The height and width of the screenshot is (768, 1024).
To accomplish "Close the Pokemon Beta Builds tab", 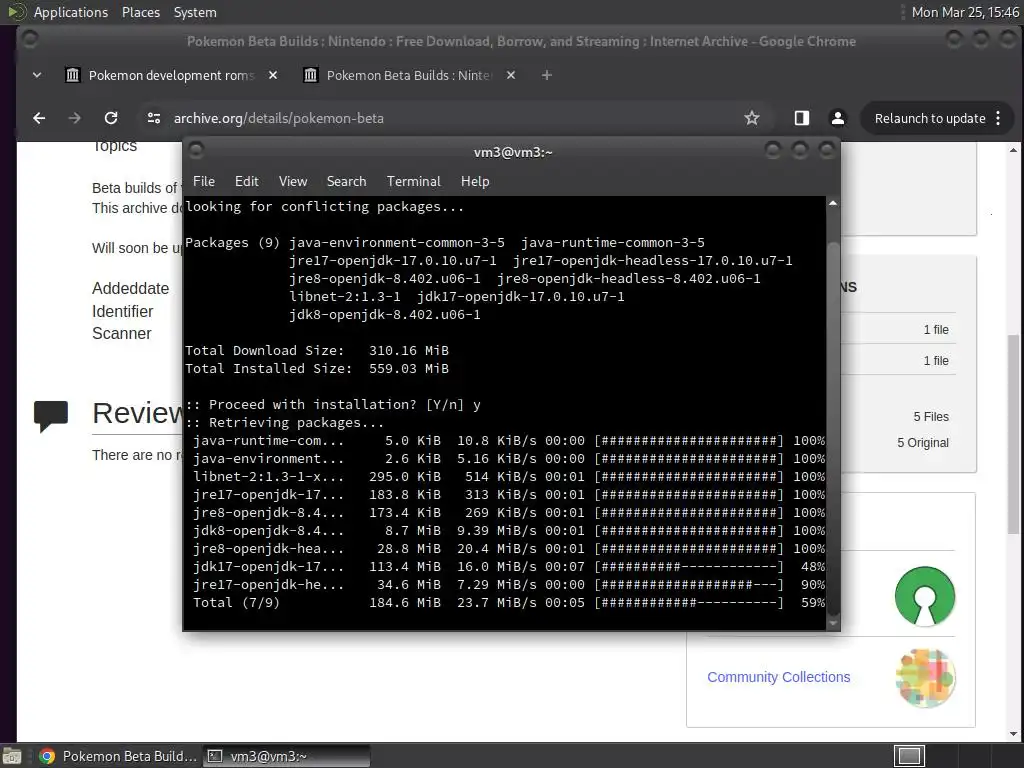I will 511,76.
